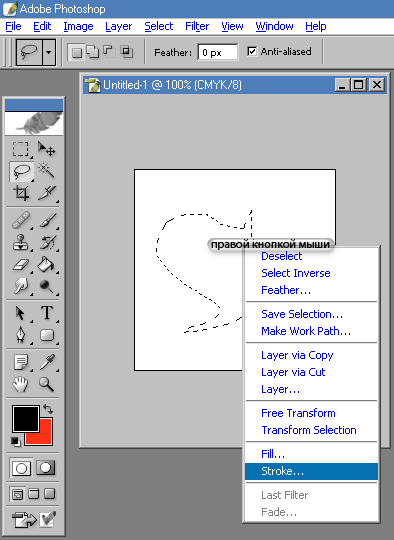This screenshot has height=540, width=394.
Task: Select the Clone Stamp tool
Action: click(21, 242)
